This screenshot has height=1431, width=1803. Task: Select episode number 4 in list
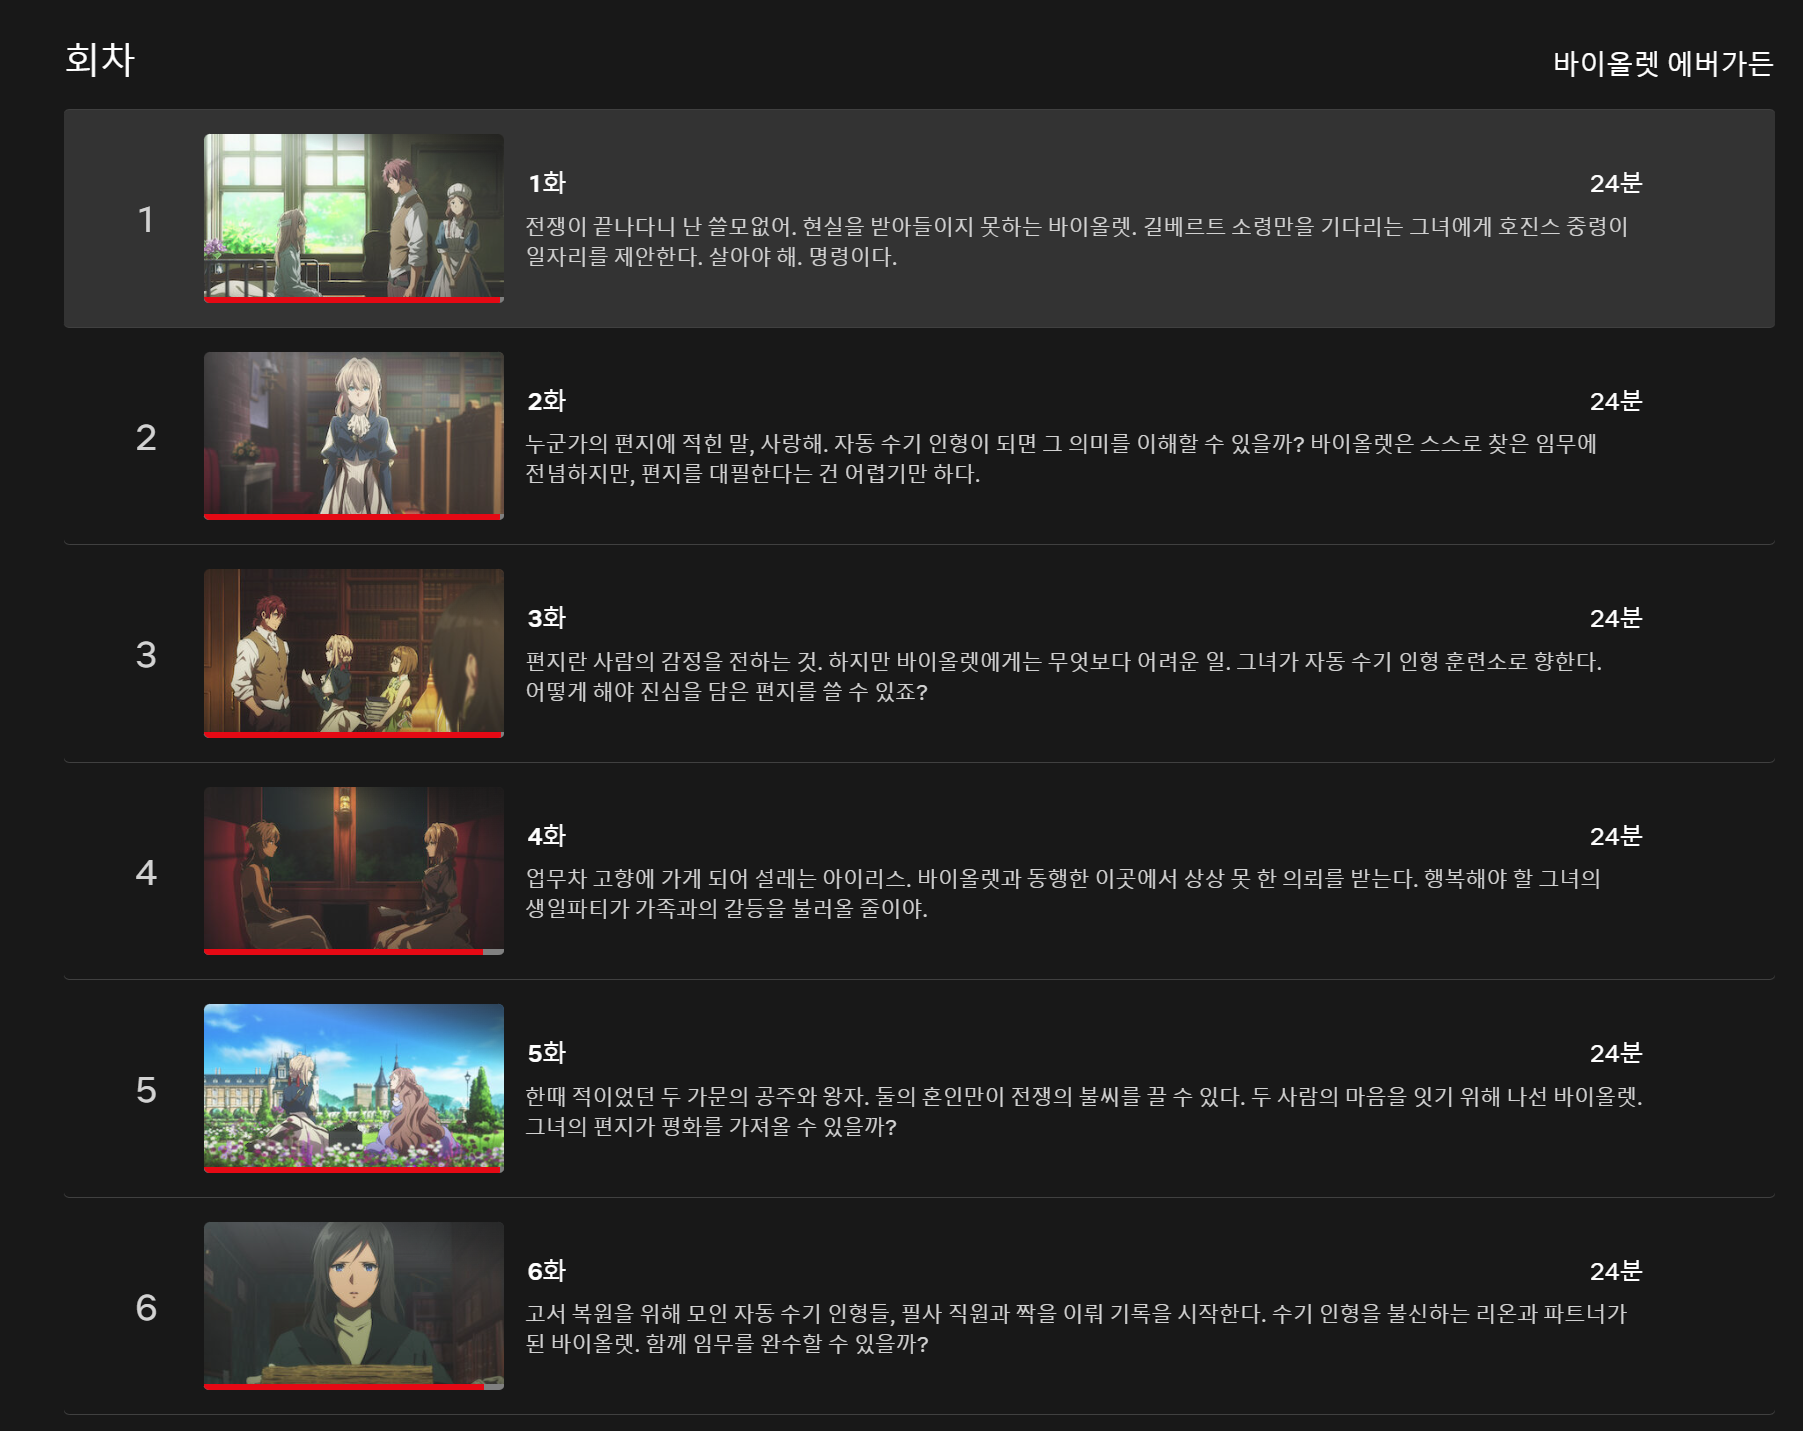pos(146,872)
